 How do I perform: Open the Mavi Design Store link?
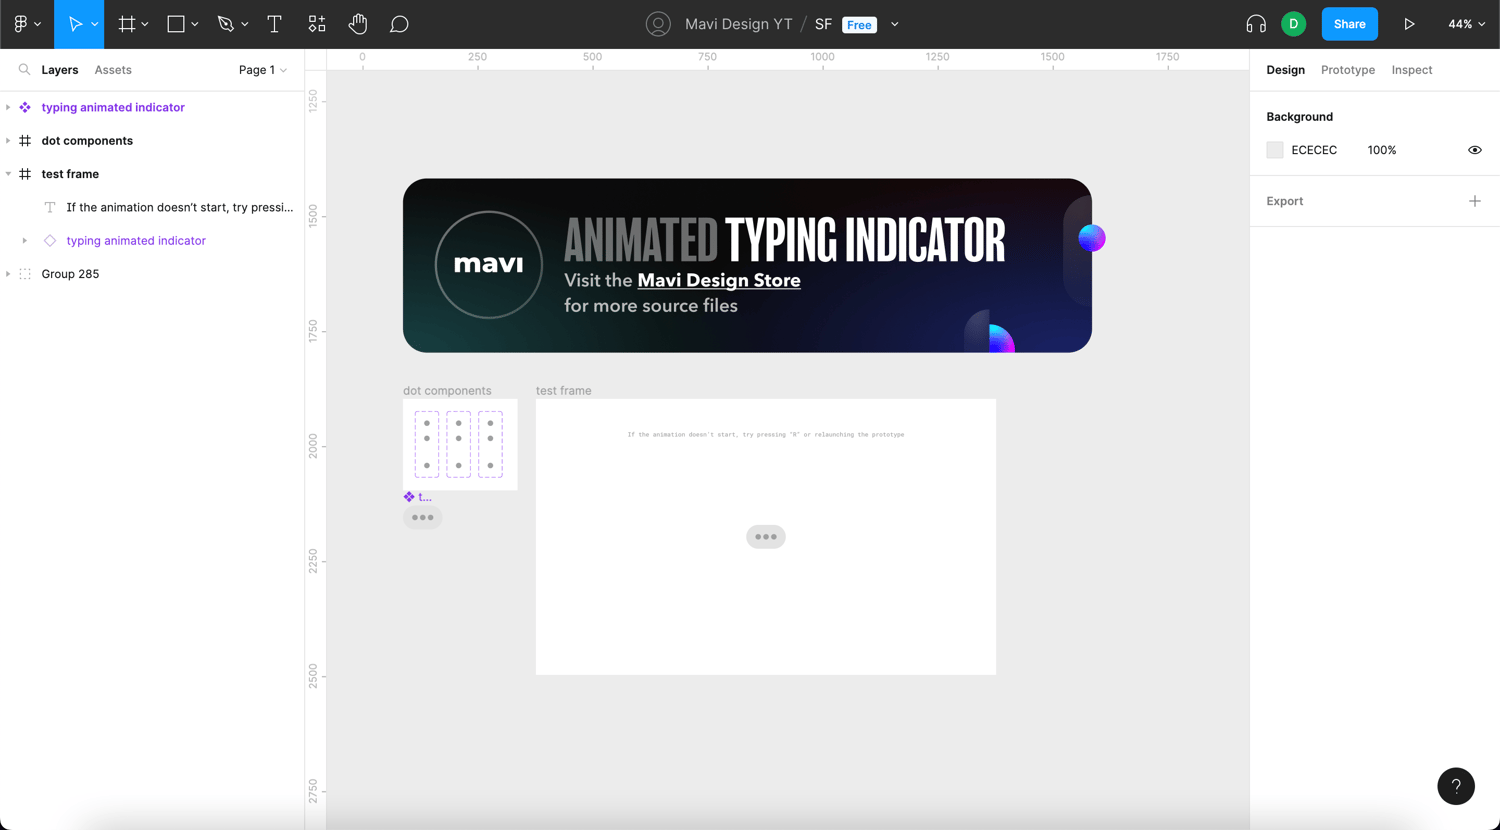coord(719,281)
